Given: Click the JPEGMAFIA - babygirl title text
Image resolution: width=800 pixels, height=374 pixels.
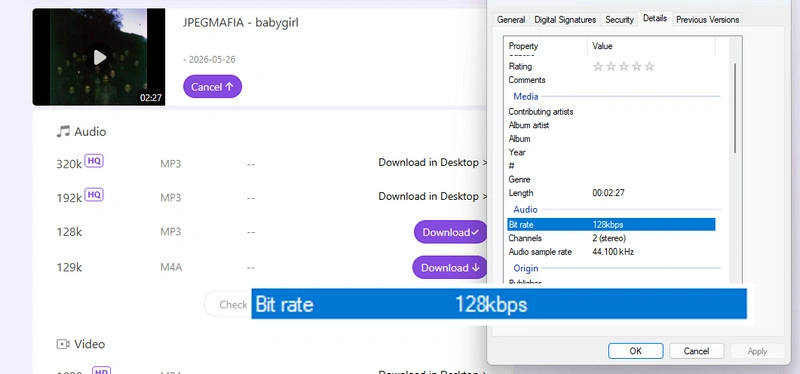Looking at the screenshot, I should click(x=241, y=23).
